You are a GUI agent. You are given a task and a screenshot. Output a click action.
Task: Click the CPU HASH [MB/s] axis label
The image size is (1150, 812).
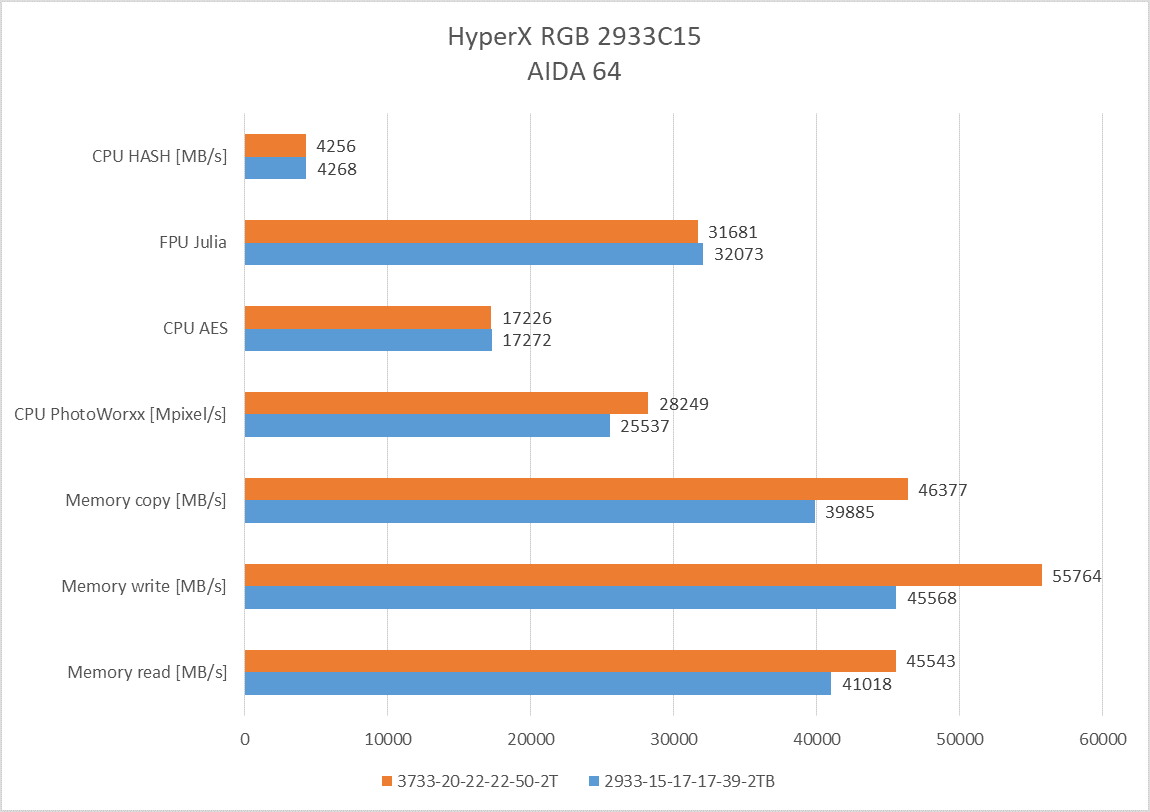click(x=160, y=156)
